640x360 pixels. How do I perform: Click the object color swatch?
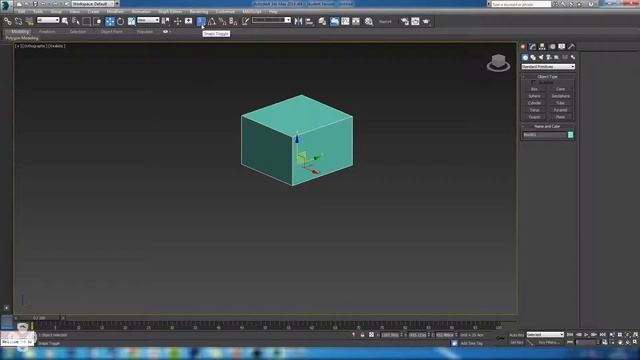point(570,135)
